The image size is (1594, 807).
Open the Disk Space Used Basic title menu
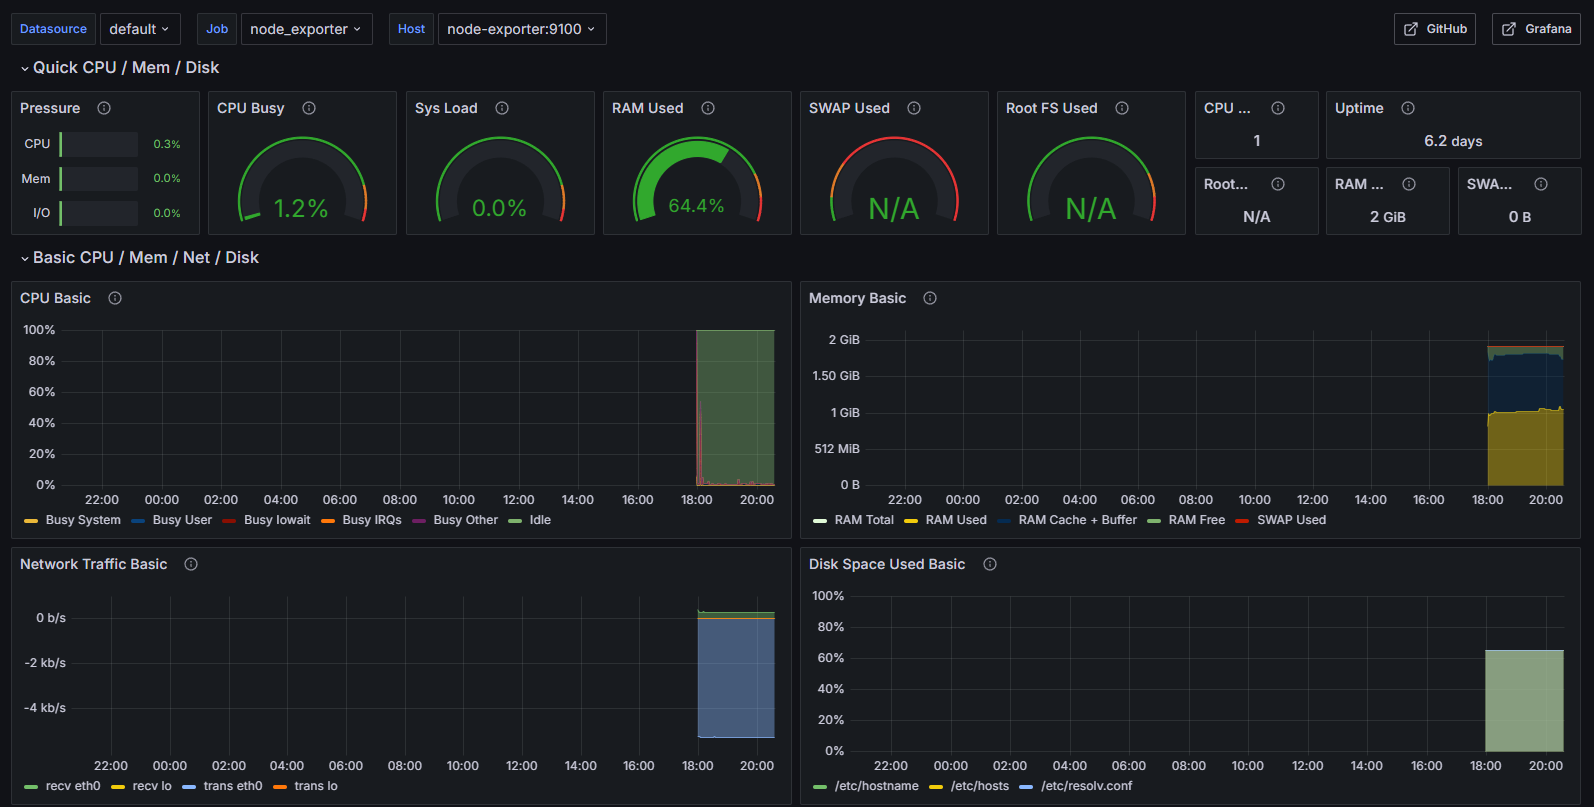click(x=887, y=564)
